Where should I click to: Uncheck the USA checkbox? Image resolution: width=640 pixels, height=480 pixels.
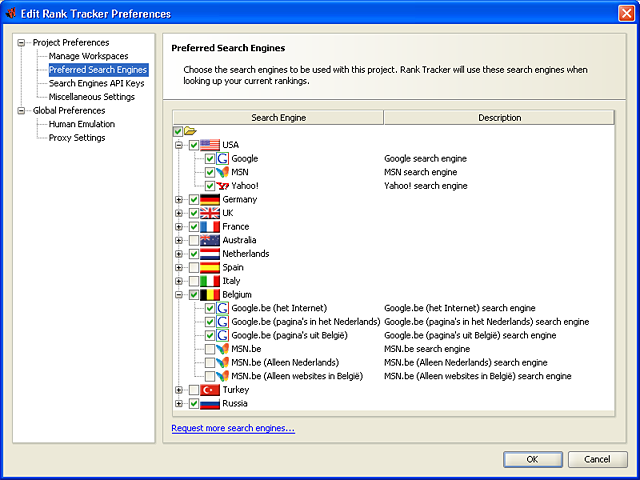pos(194,145)
